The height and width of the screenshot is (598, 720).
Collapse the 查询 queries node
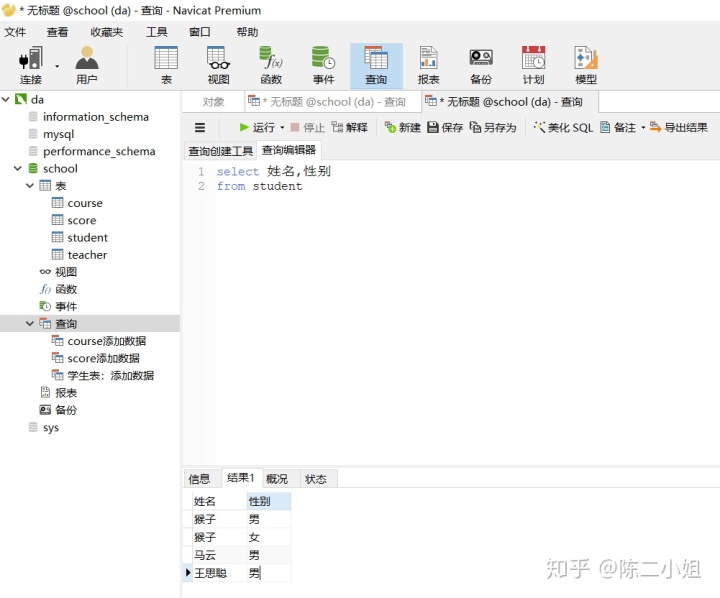tap(30, 323)
